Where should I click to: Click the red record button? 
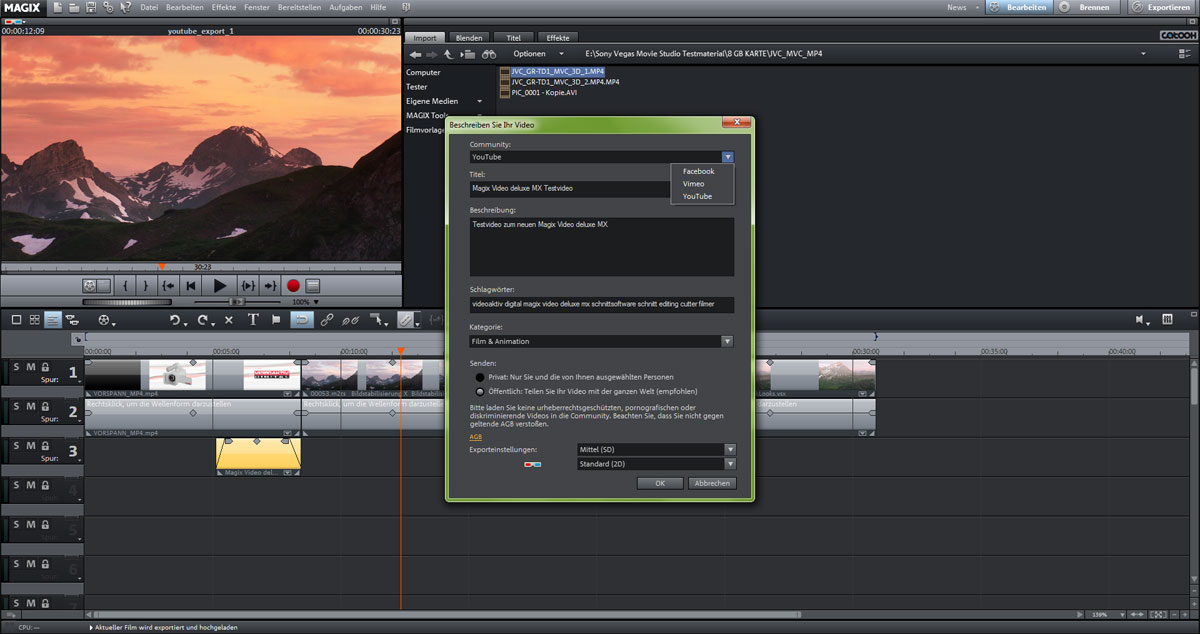click(293, 286)
